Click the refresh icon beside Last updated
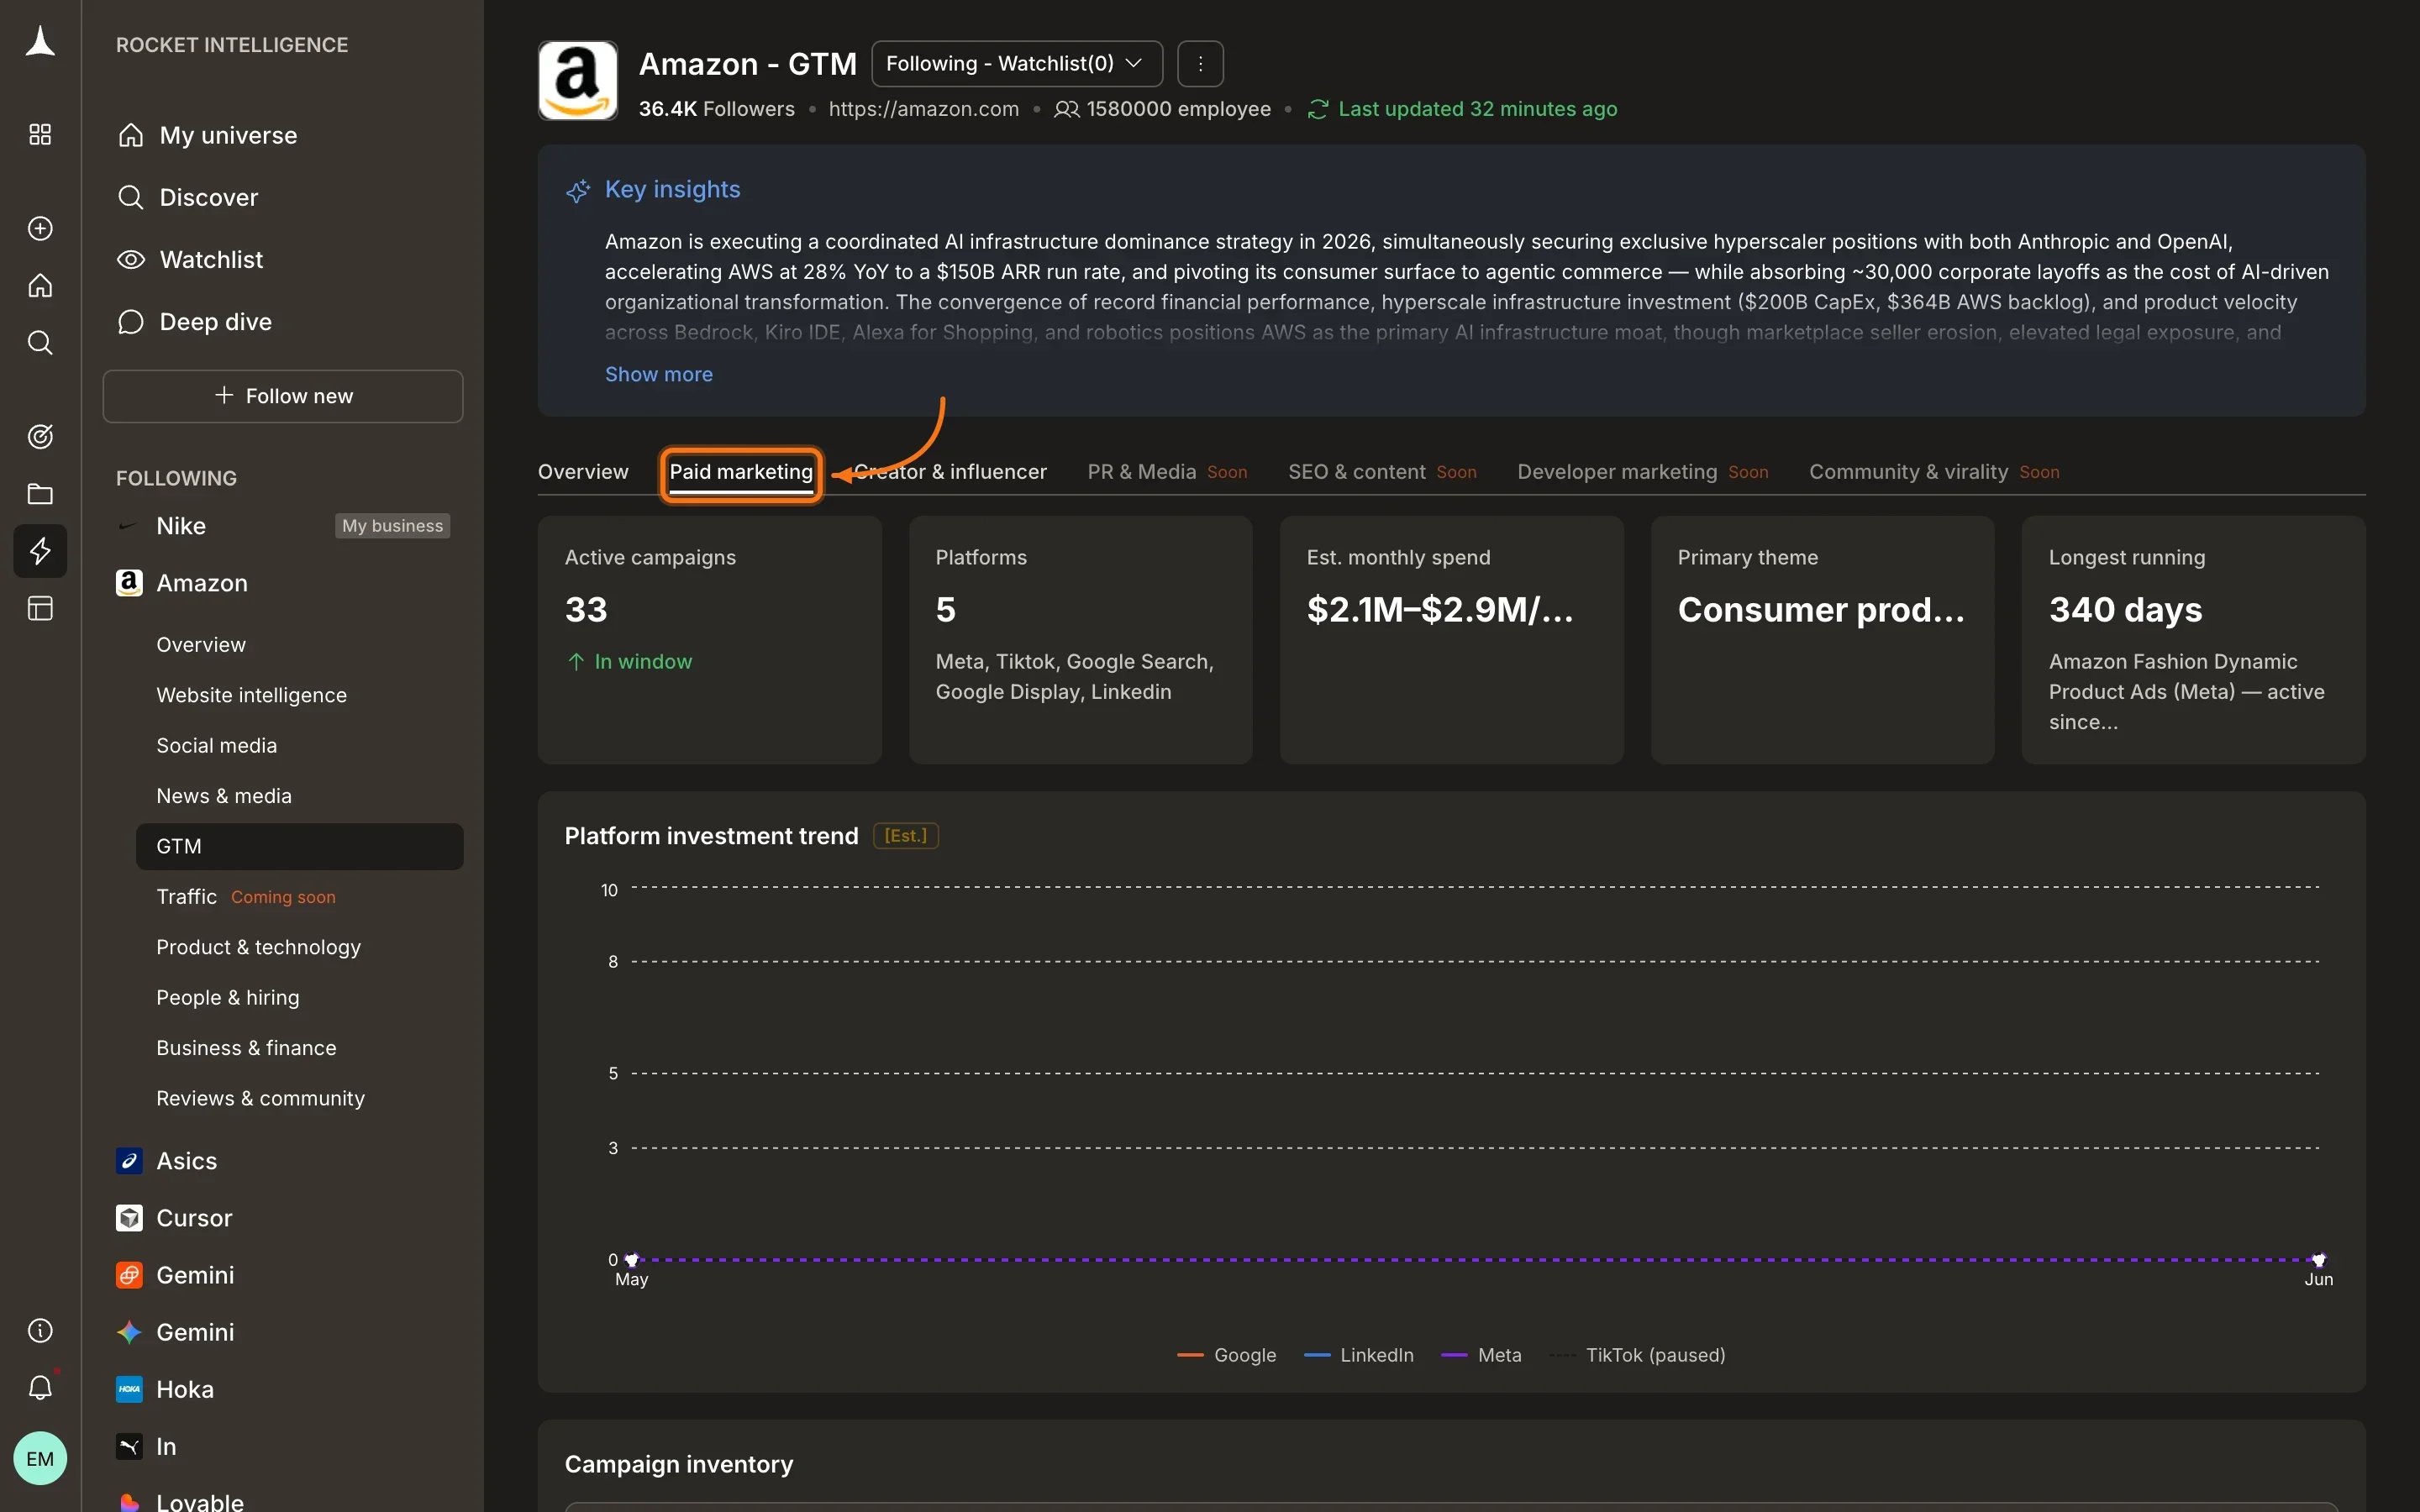This screenshot has height=1512, width=2420. click(x=1317, y=109)
